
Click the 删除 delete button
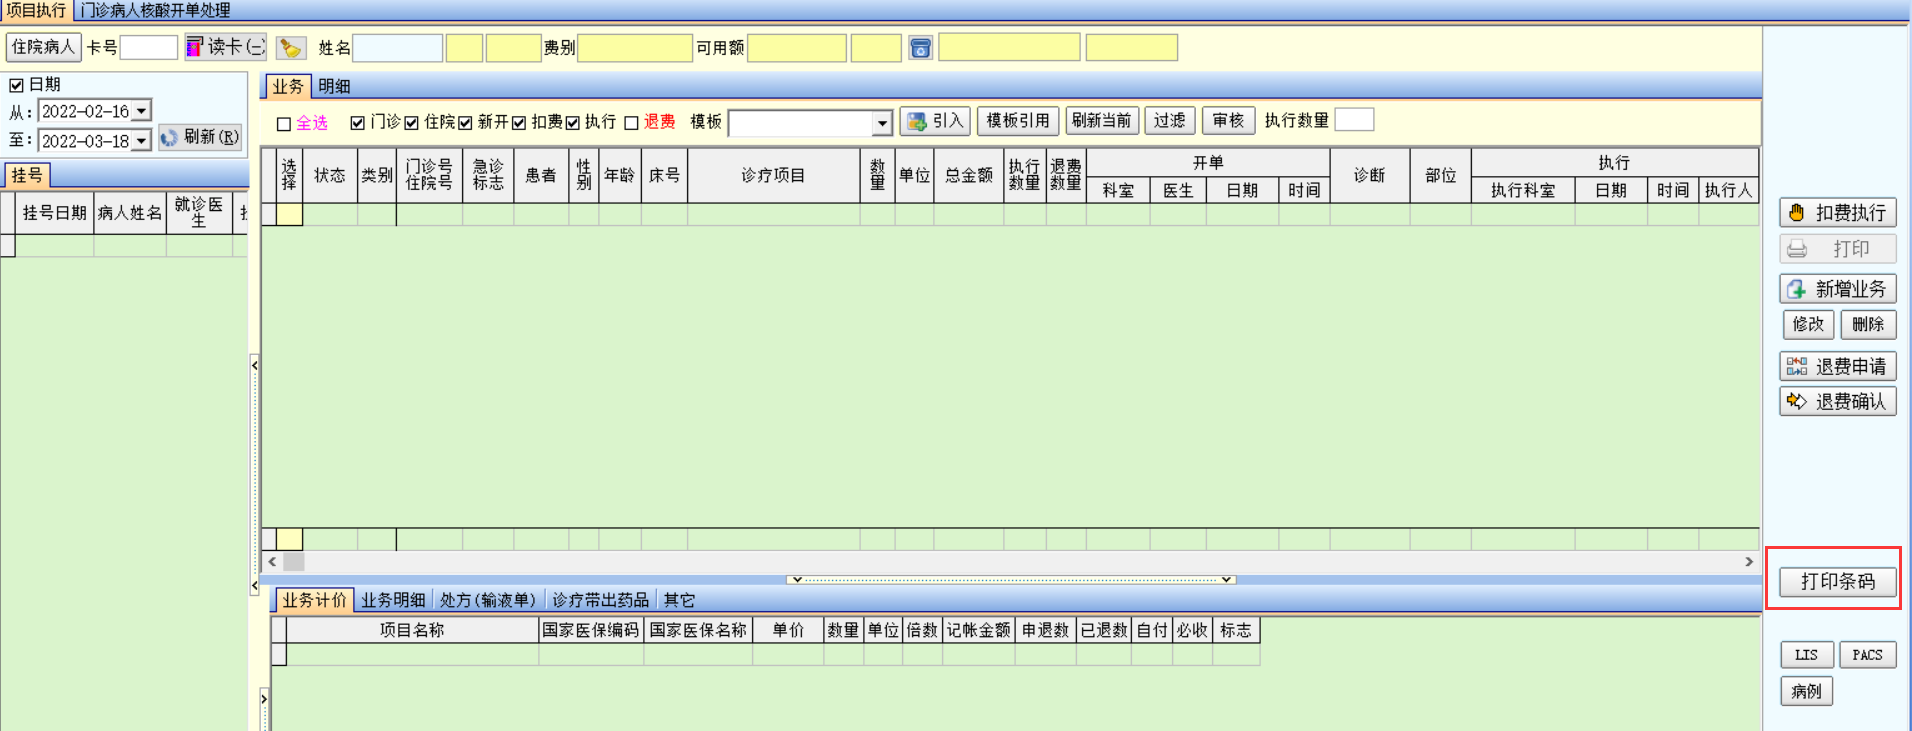(x=1868, y=324)
